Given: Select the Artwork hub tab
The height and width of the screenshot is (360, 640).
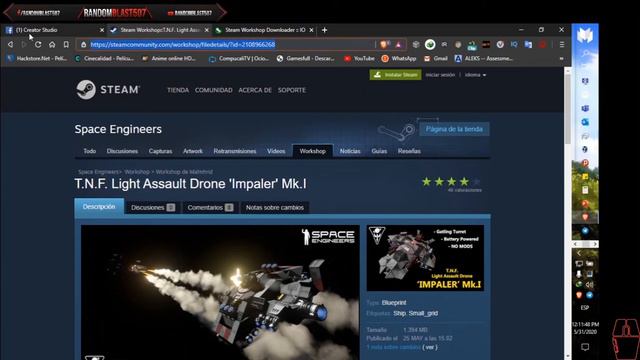Looking at the screenshot, I should pyautogui.click(x=193, y=151).
